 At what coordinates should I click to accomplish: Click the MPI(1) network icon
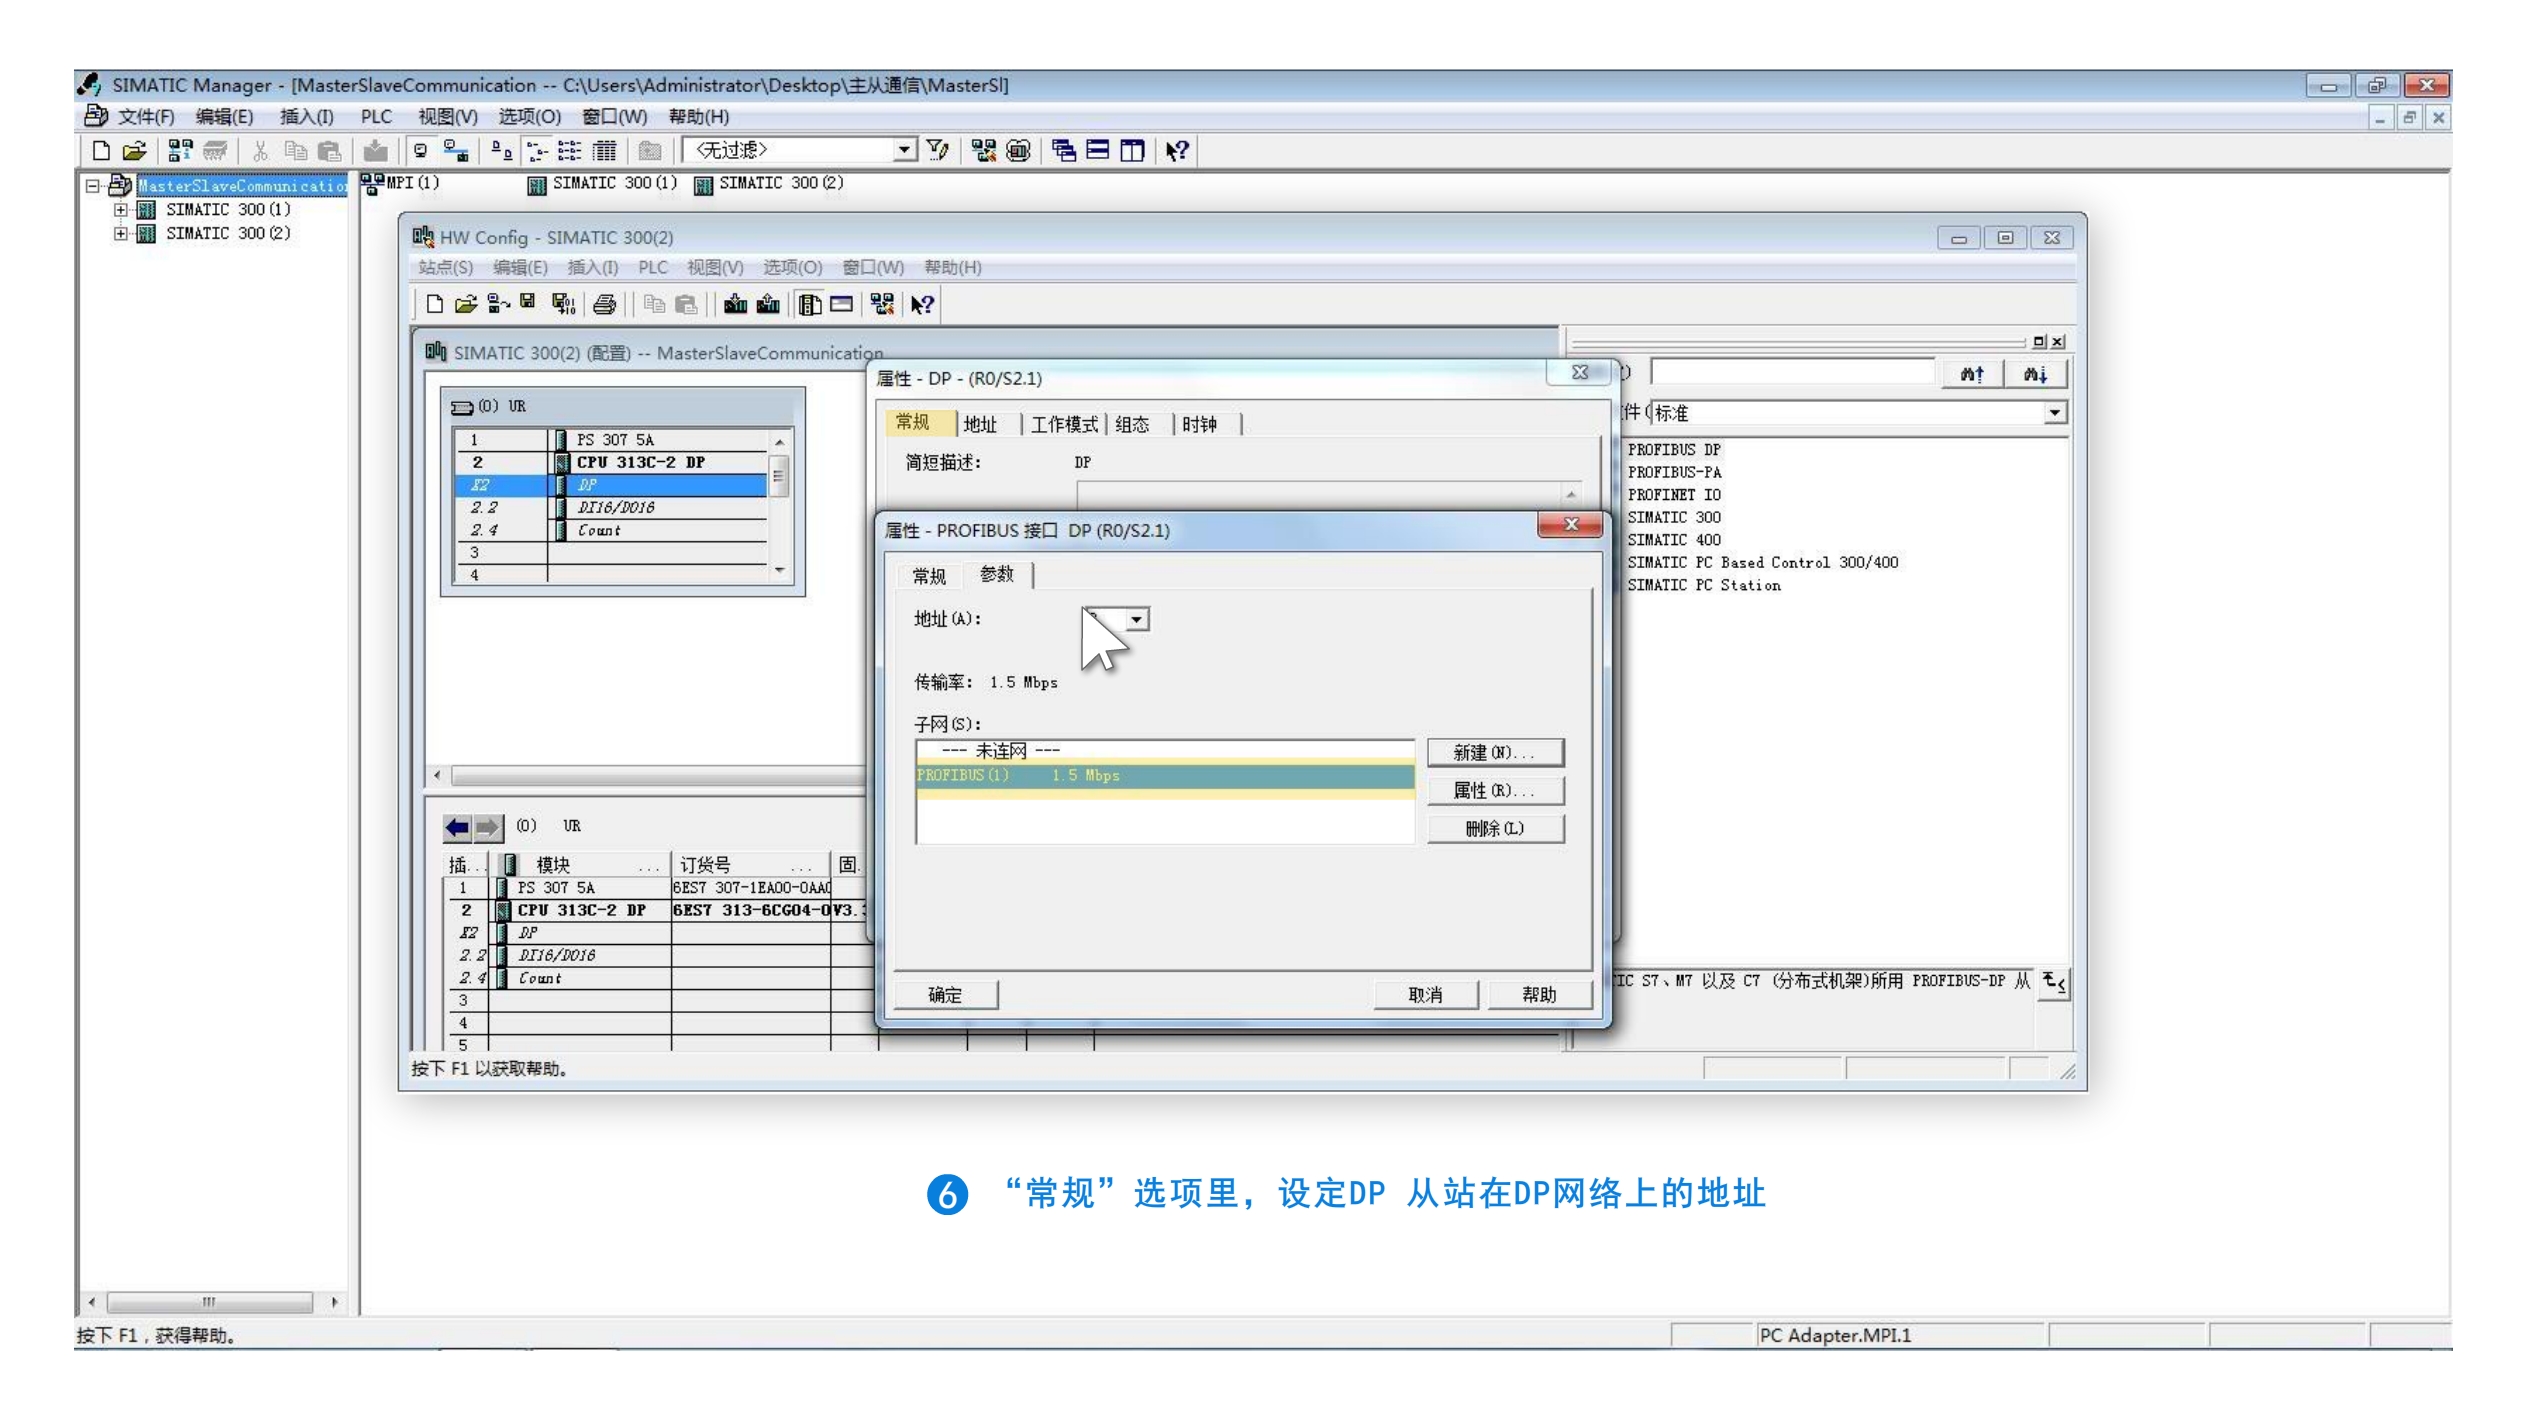click(374, 184)
